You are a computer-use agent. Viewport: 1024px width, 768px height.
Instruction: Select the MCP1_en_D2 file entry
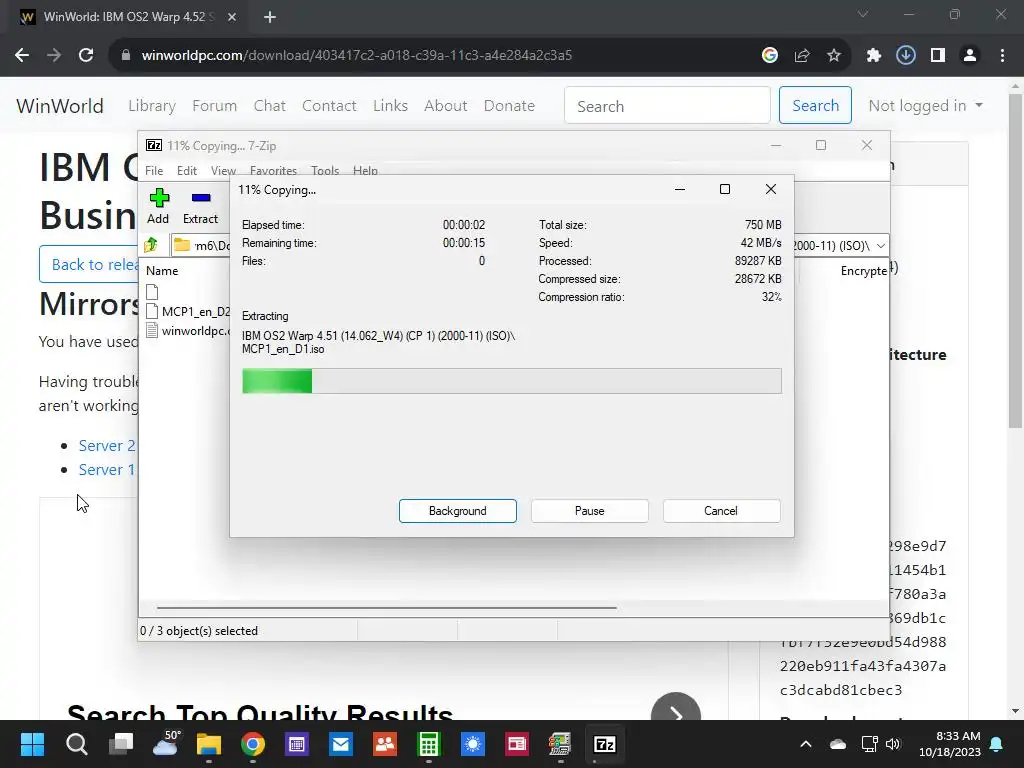point(188,312)
